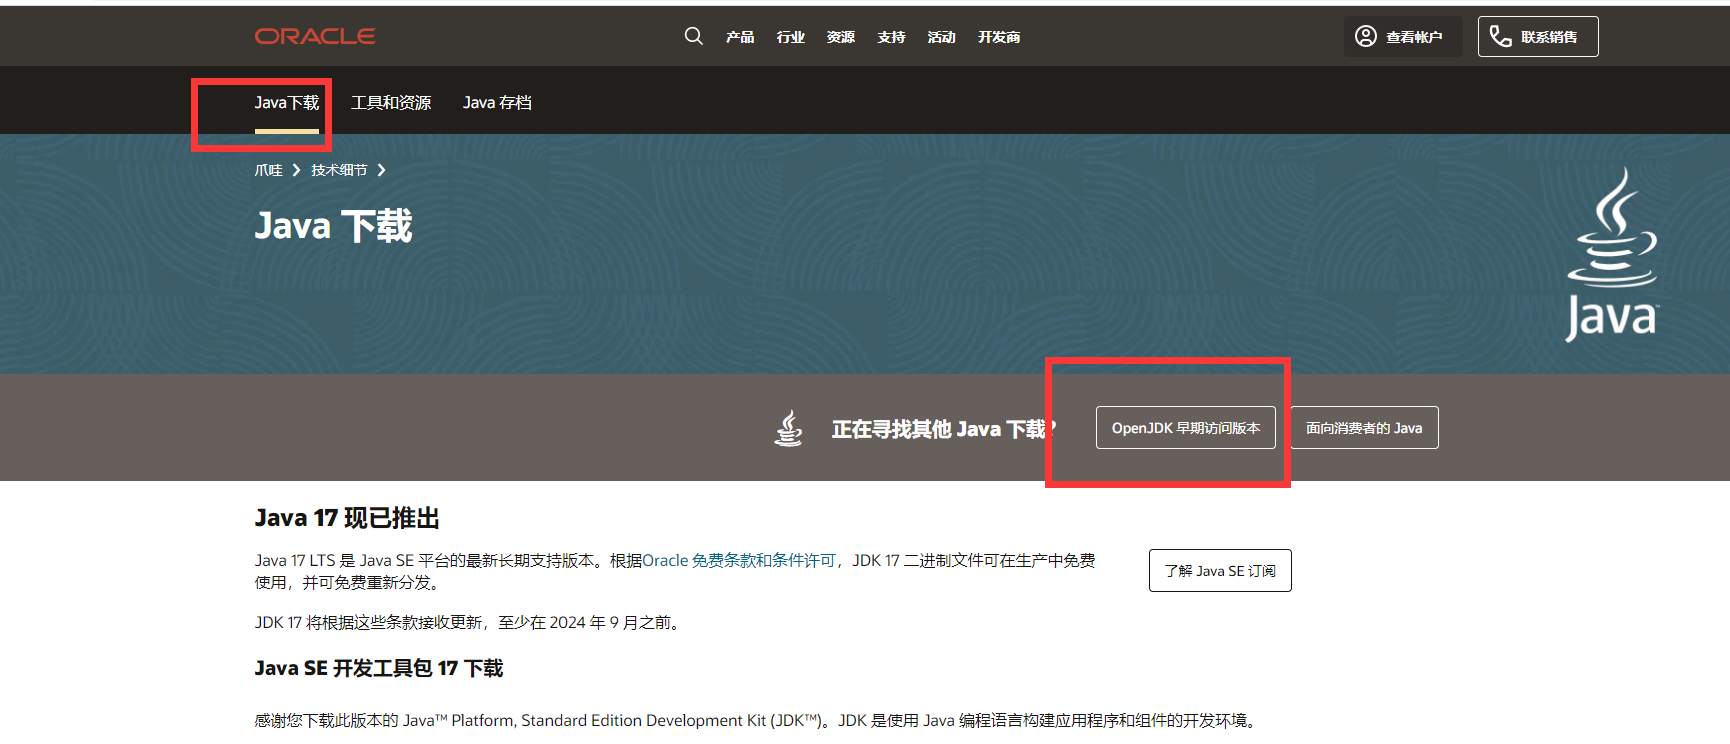
Task: Click chevron after 技术细节 breadcrumb
Action: point(381,170)
